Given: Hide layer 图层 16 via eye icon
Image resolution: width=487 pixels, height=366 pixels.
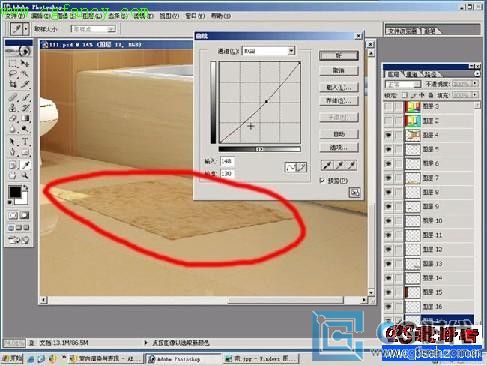Looking at the screenshot, I should (388, 307).
